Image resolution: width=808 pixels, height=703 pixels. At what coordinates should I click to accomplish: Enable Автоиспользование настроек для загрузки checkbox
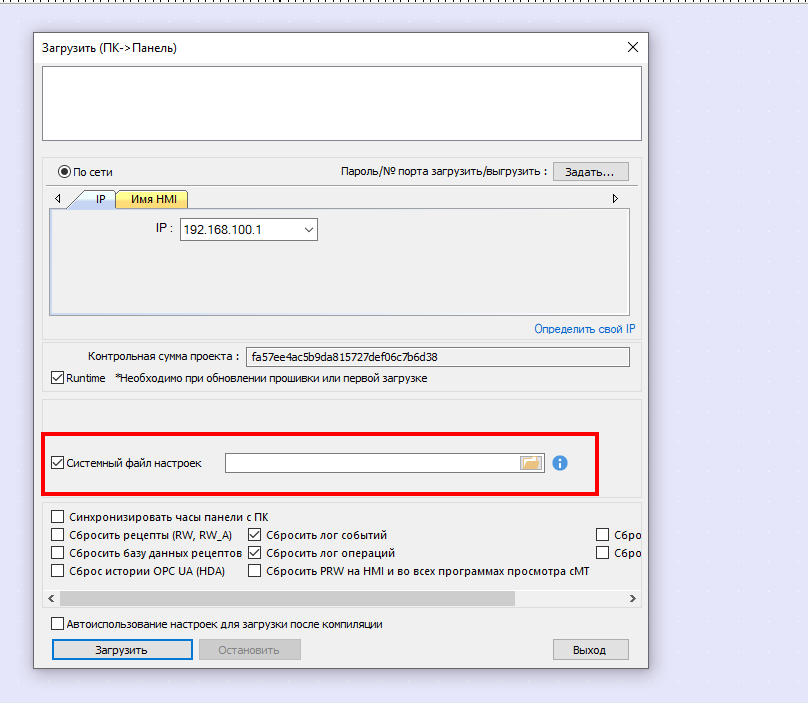[57, 624]
